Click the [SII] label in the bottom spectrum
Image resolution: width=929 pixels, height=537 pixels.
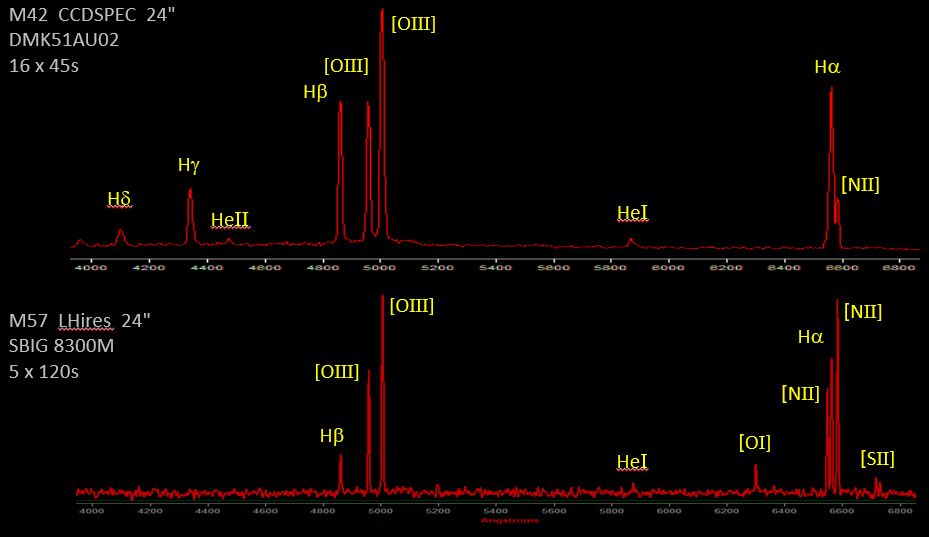tap(877, 459)
